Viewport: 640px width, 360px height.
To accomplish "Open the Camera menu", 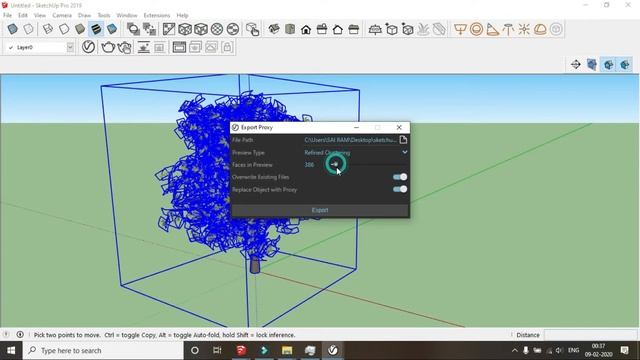I will [x=62, y=15].
